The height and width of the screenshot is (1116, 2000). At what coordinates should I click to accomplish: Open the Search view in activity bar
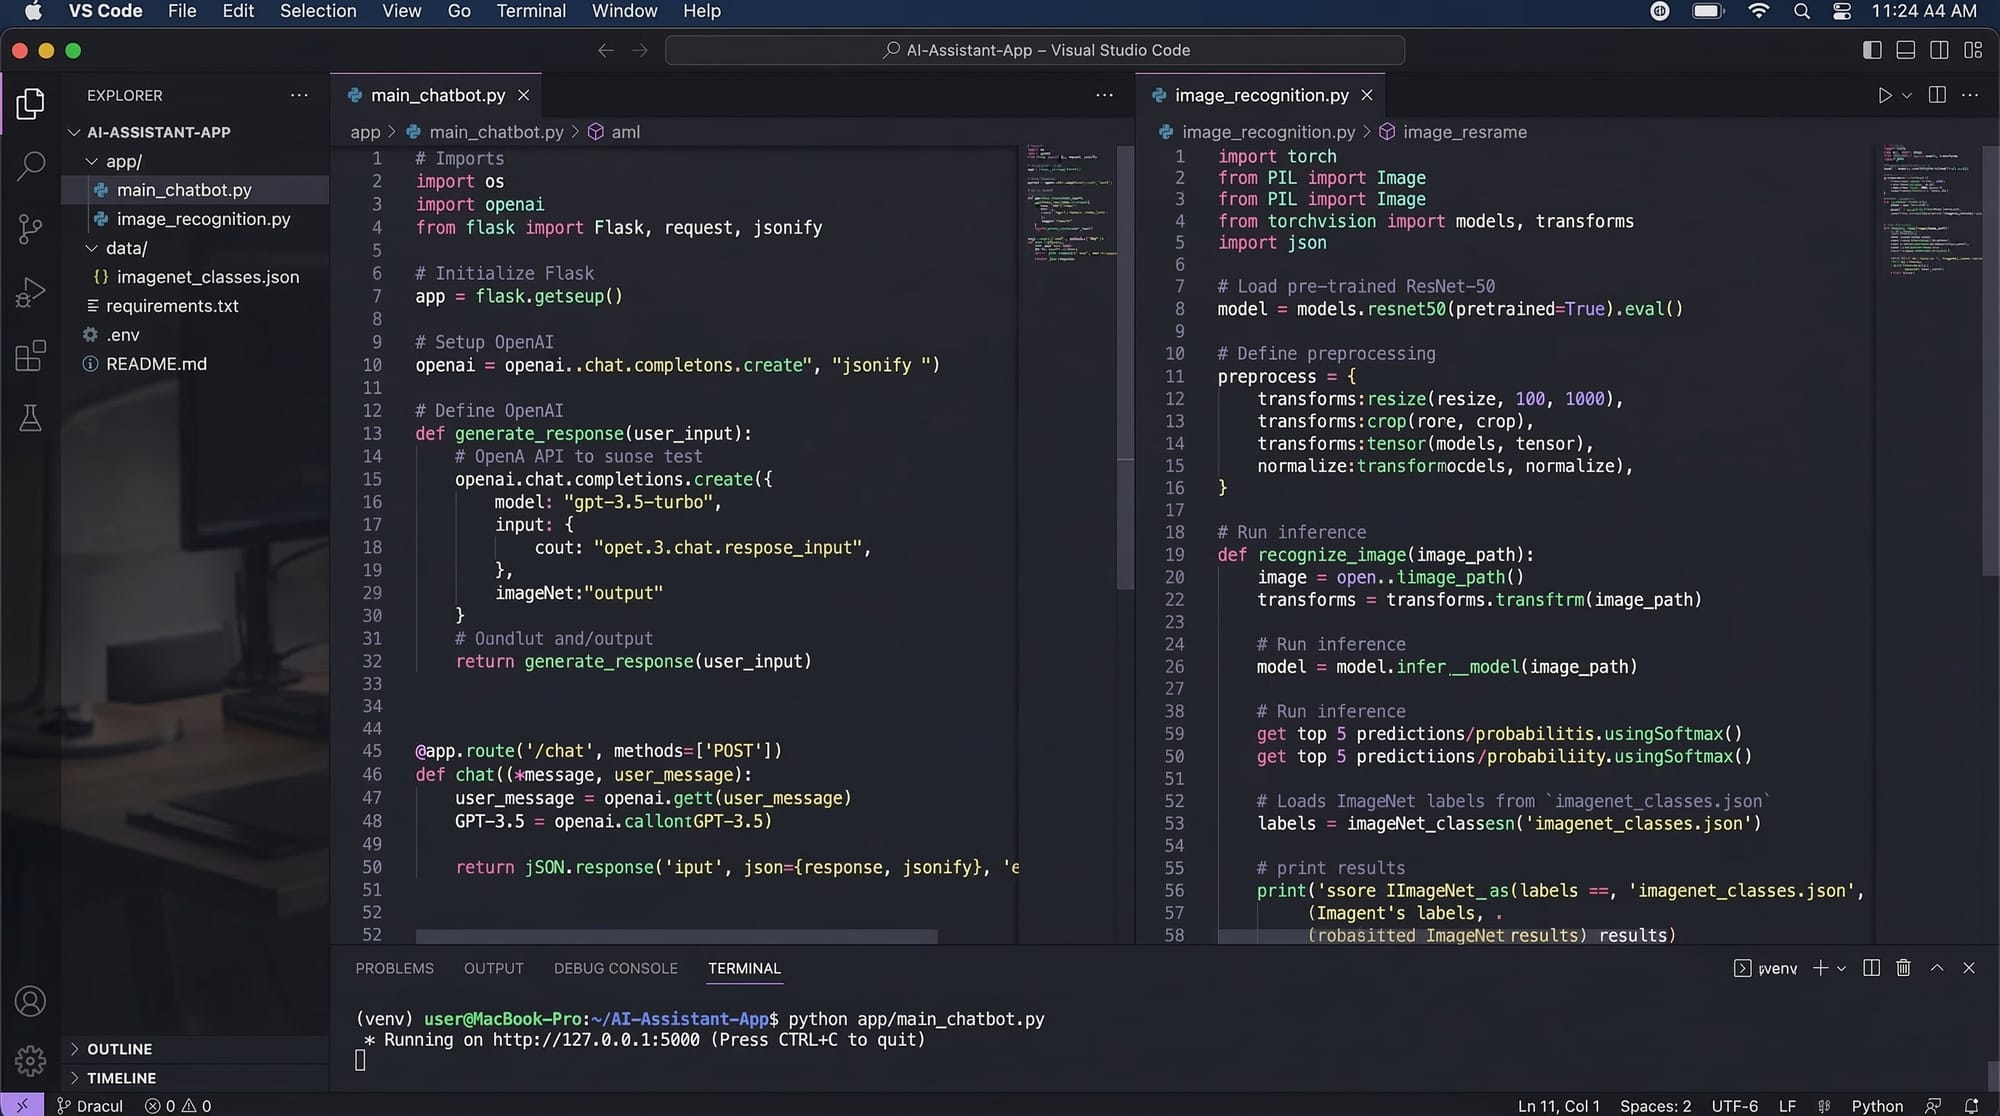30,166
